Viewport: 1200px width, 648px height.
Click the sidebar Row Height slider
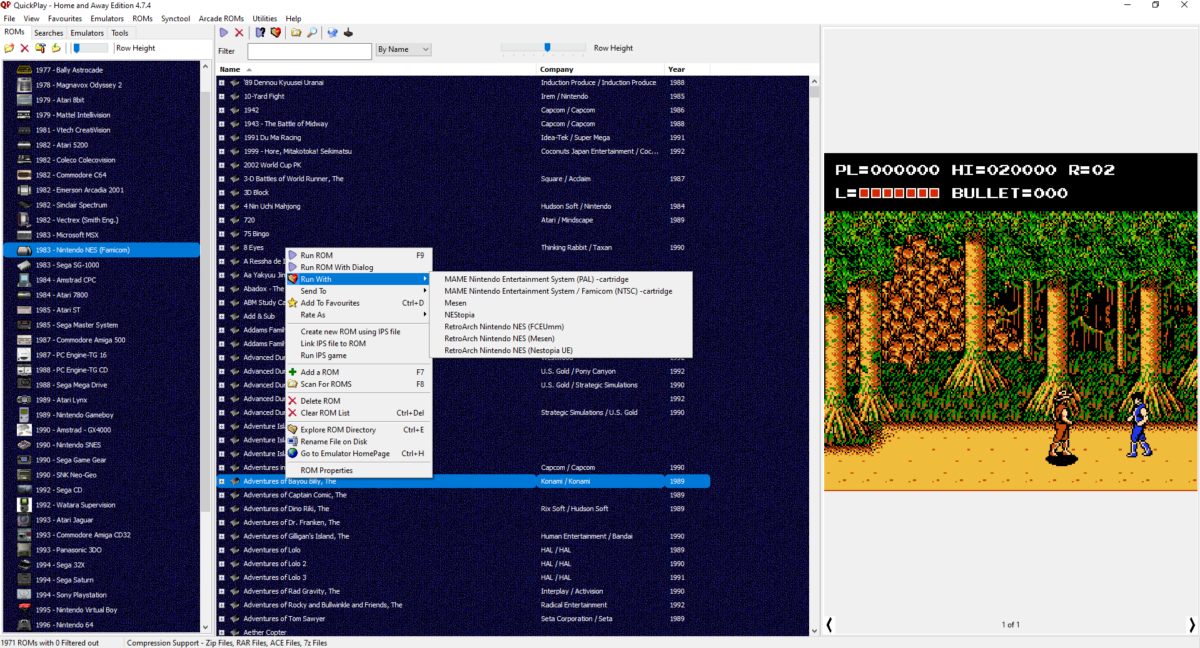click(x=90, y=48)
